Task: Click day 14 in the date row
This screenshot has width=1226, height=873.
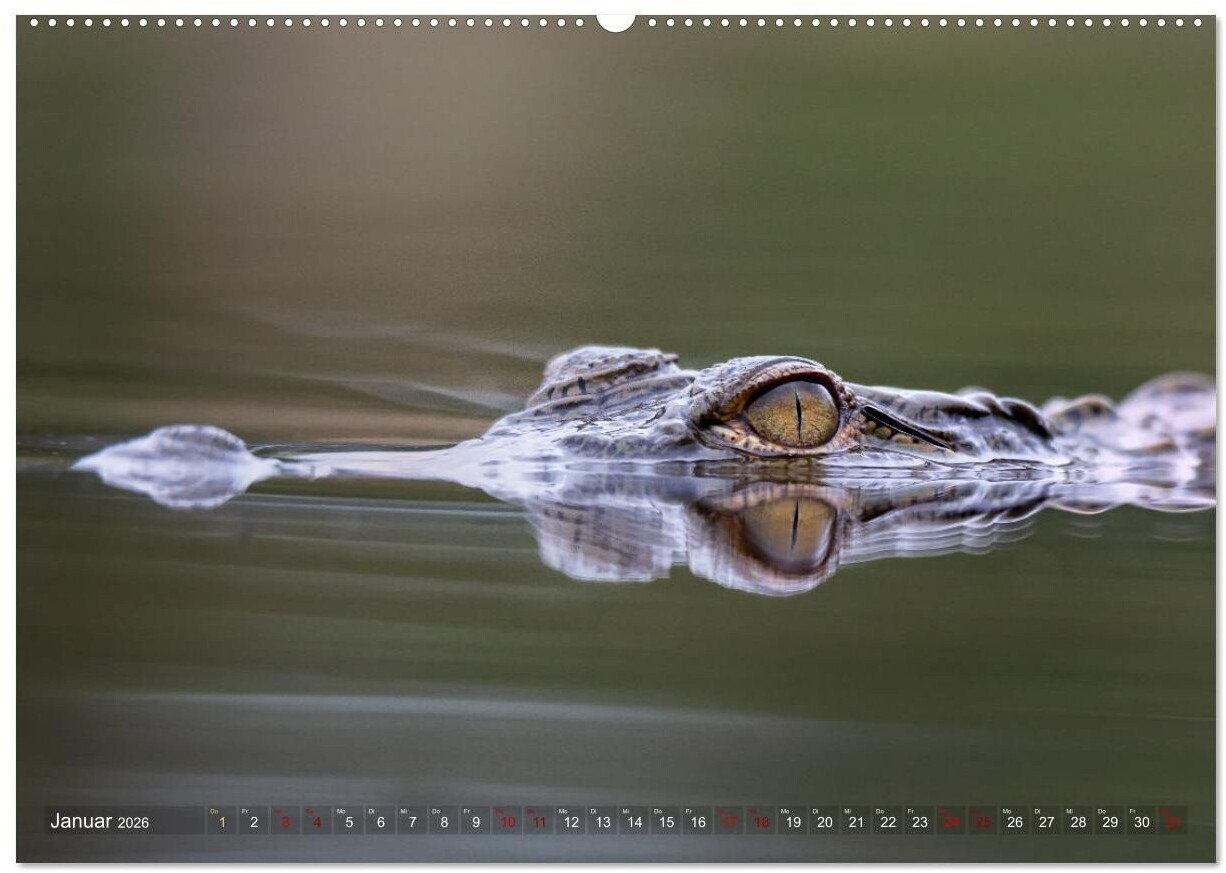Action: (x=634, y=821)
